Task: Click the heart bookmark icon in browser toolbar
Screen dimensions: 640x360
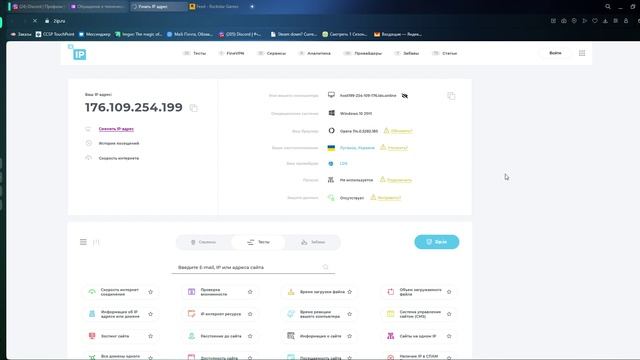Action: tap(595, 21)
